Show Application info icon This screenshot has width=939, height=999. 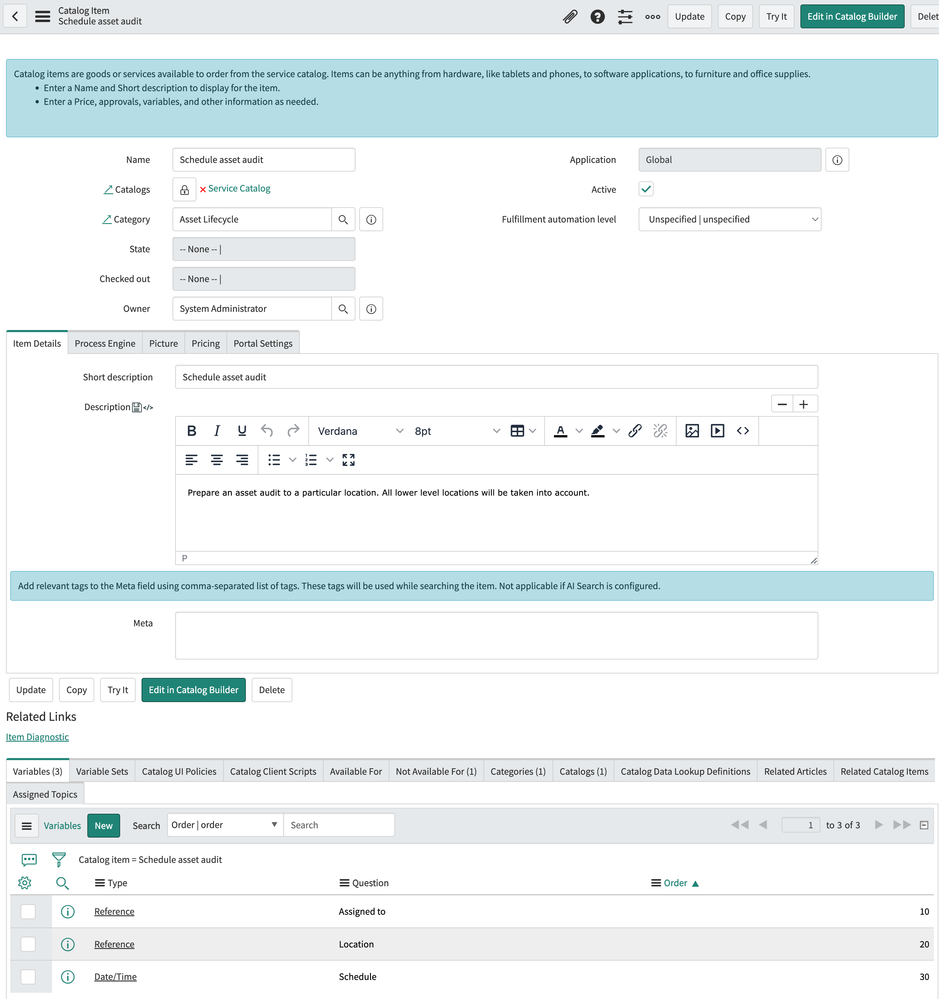click(x=837, y=160)
